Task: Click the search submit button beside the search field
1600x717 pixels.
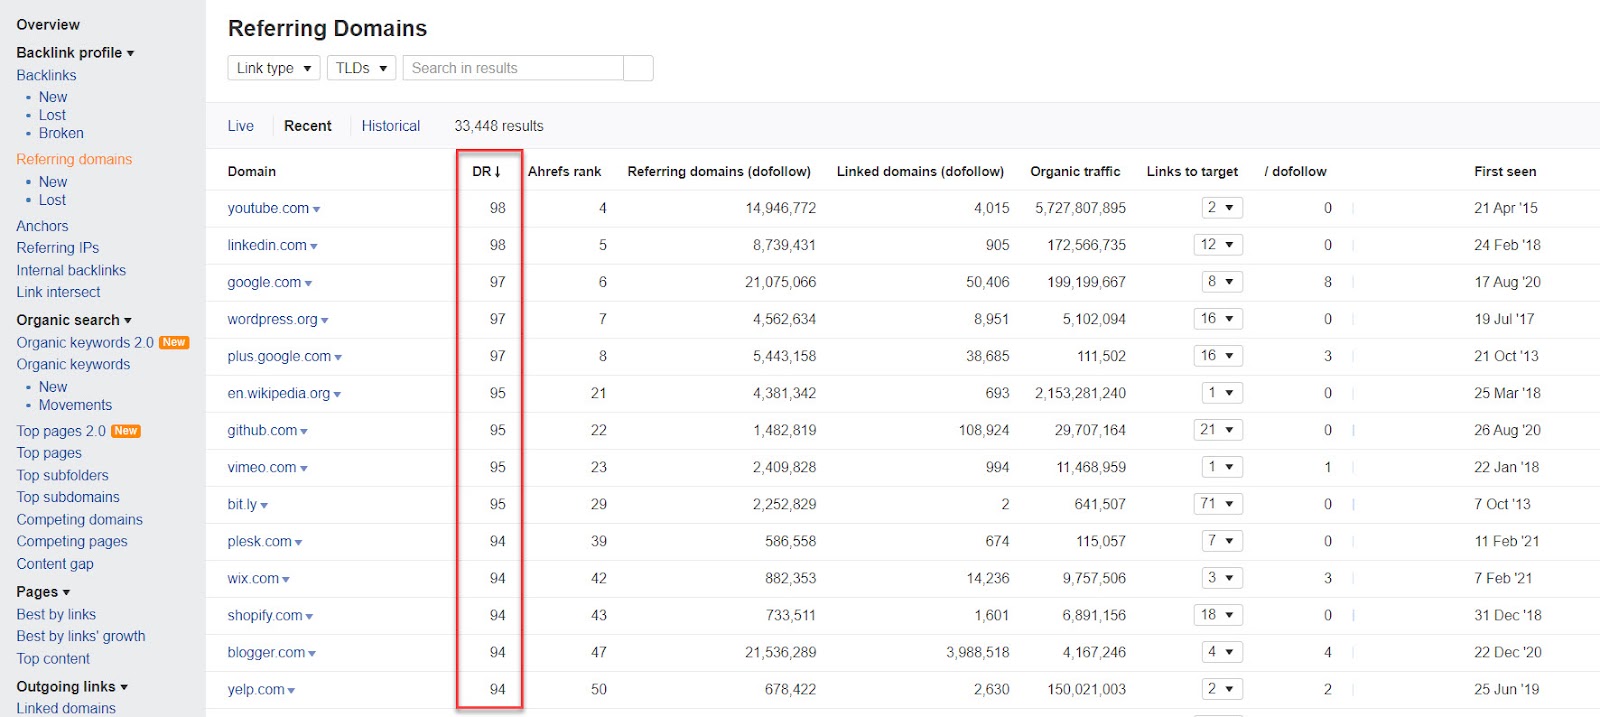Action: 638,68
